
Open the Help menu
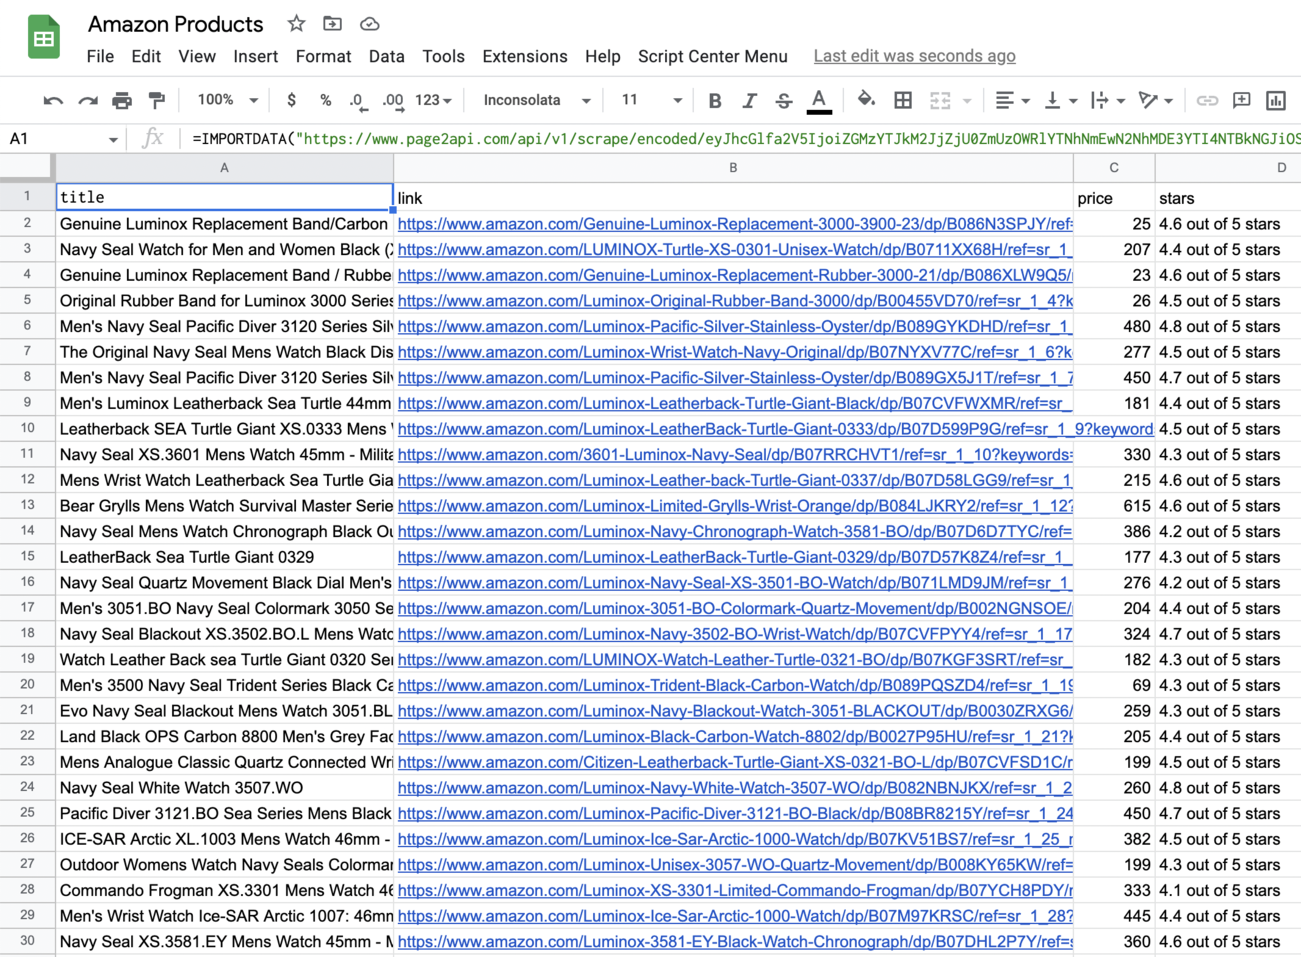click(603, 56)
